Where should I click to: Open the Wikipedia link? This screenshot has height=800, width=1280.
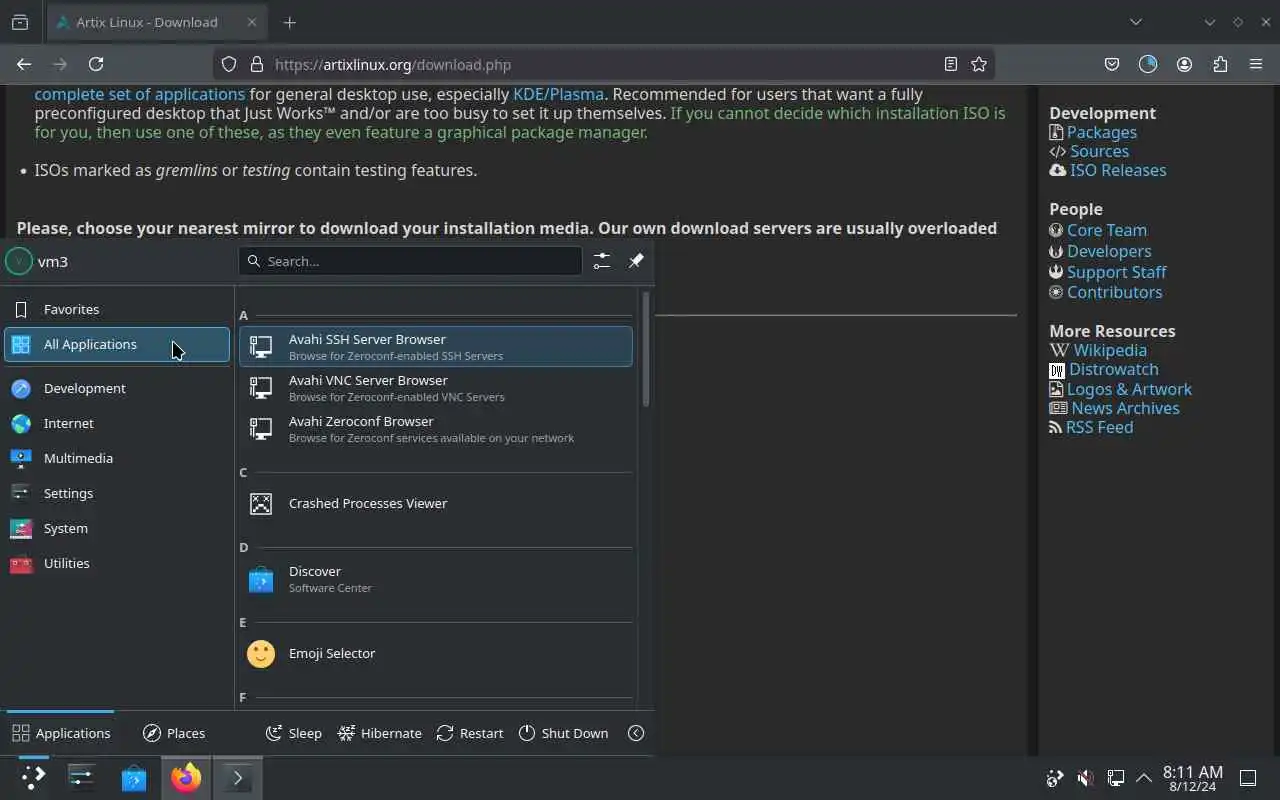pos(1110,350)
